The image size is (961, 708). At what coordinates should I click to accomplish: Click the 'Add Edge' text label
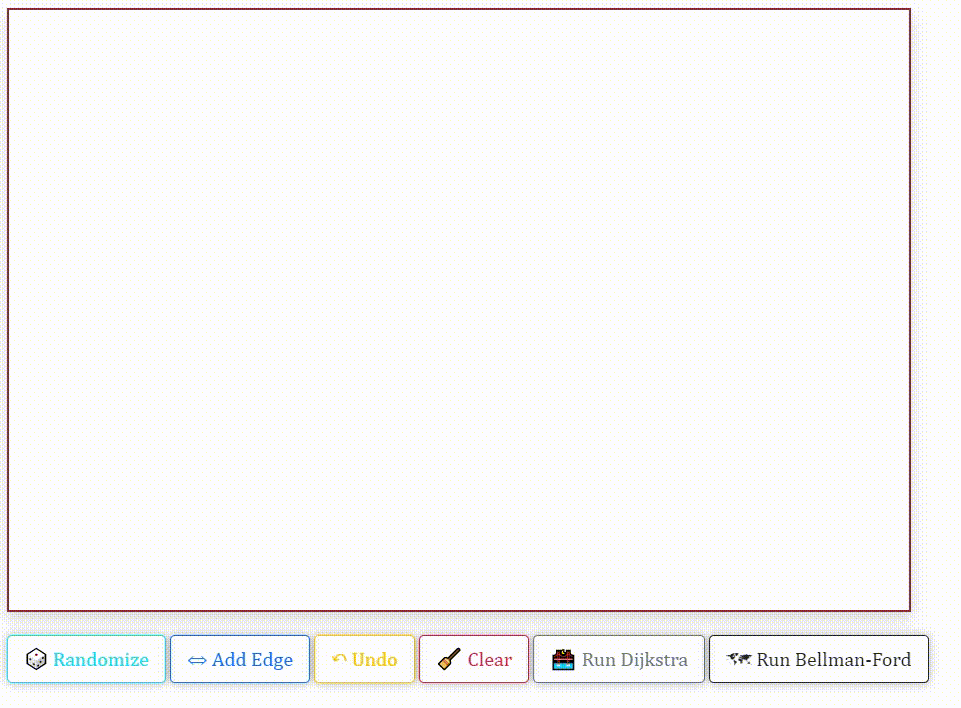point(252,660)
